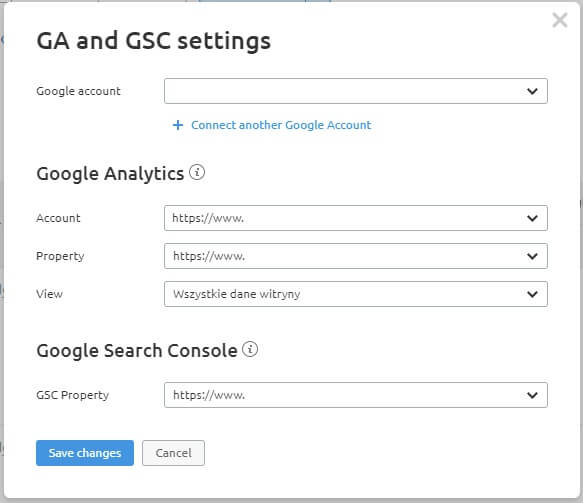Click the Google account field label

click(78, 91)
